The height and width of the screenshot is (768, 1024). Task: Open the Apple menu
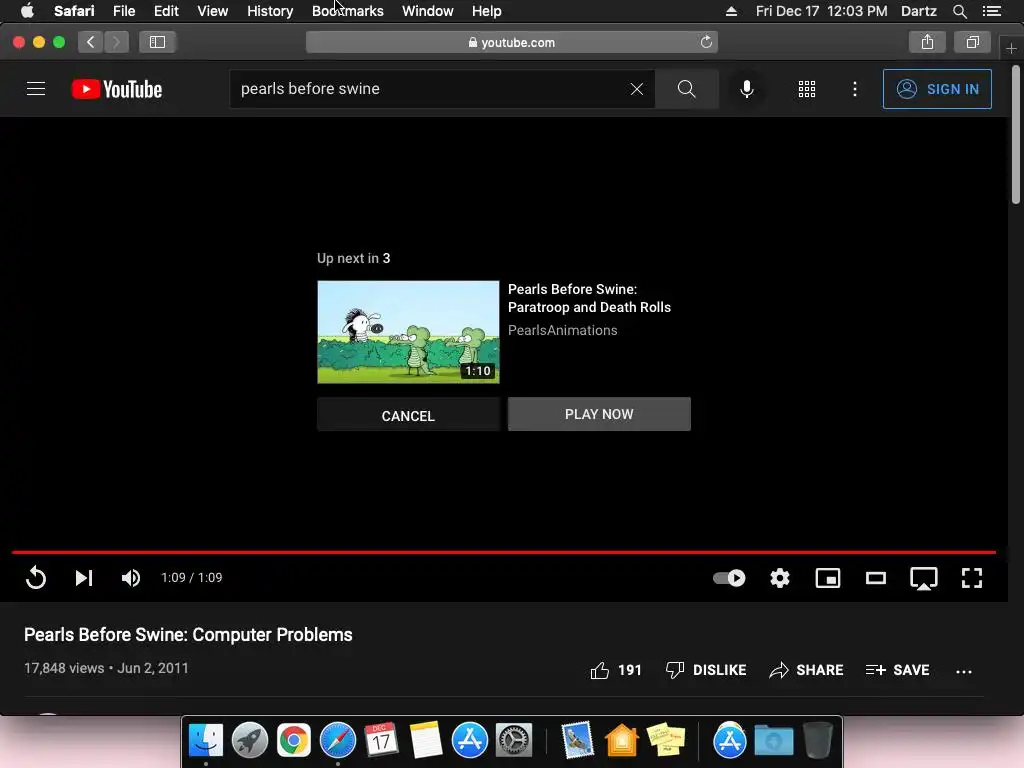coord(27,11)
